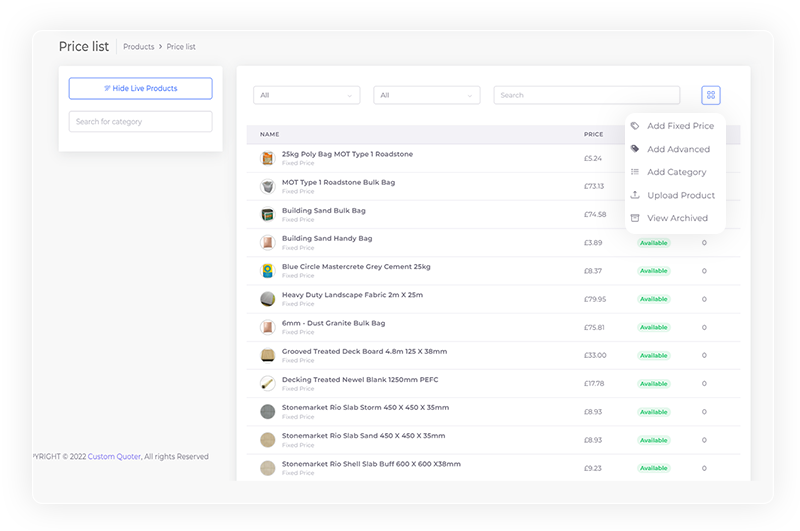Focus the Search for category field

pyautogui.click(x=140, y=121)
